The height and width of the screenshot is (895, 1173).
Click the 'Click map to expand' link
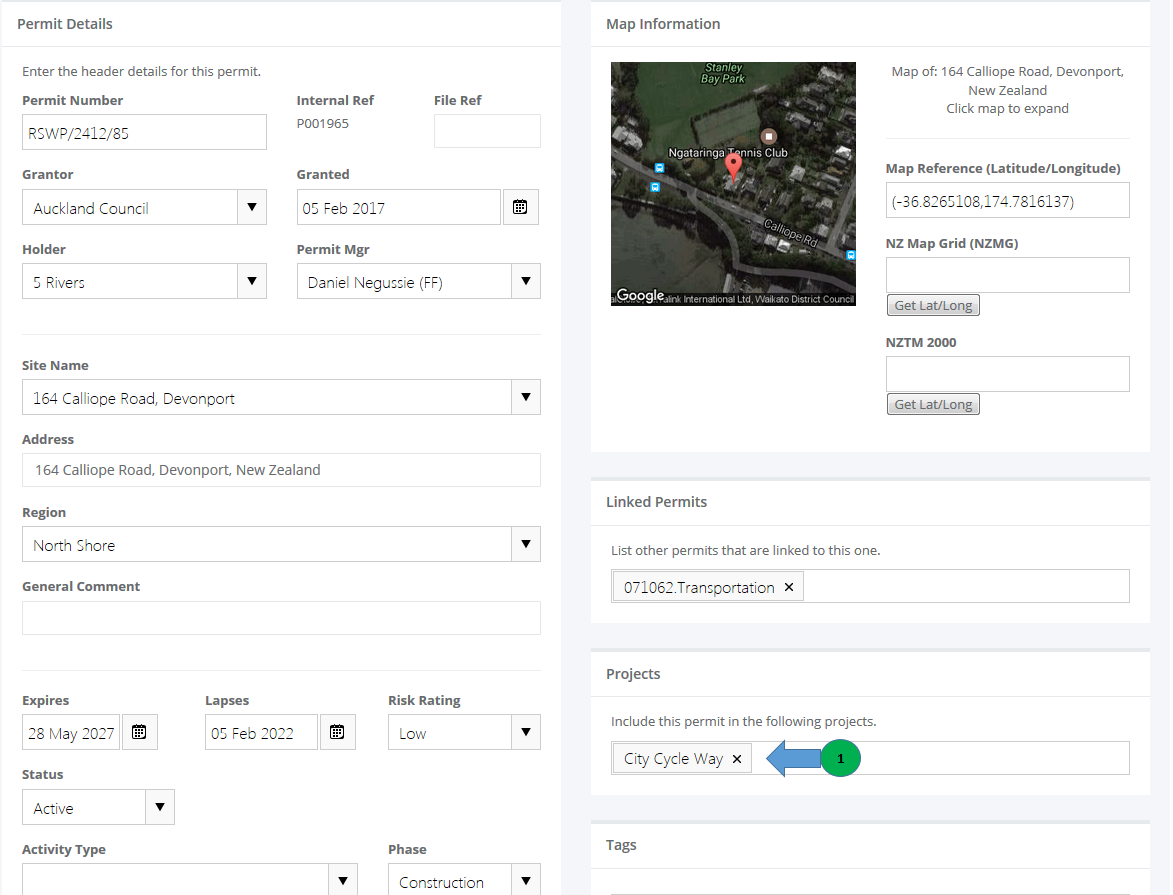(x=1007, y=108)
